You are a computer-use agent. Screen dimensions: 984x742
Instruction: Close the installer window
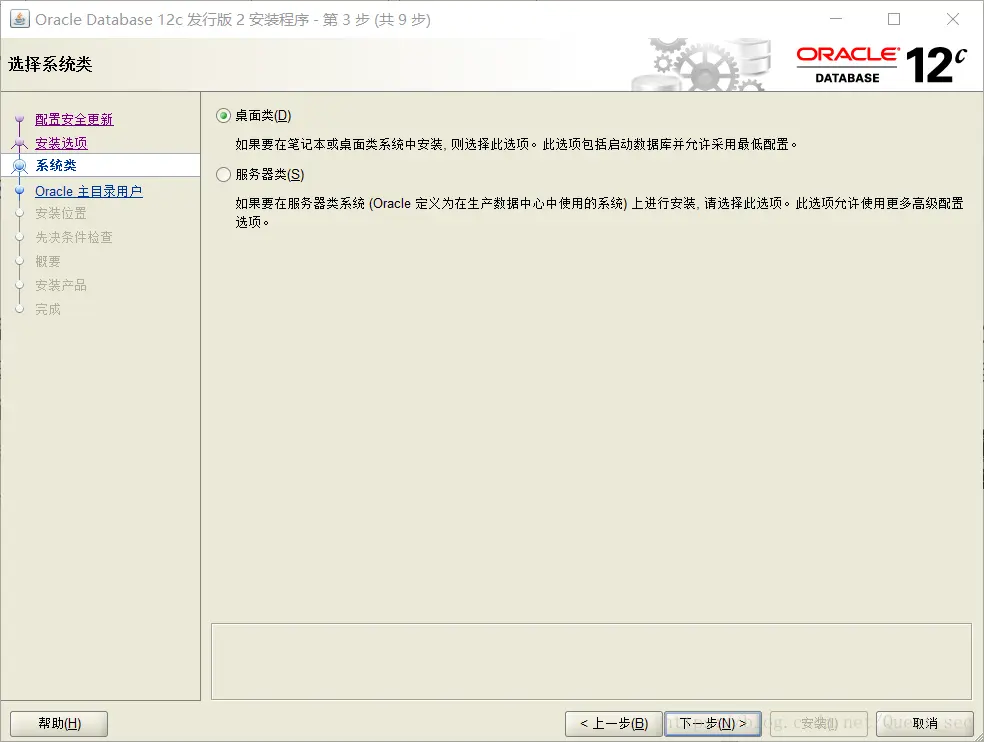[x=953, y=19]
